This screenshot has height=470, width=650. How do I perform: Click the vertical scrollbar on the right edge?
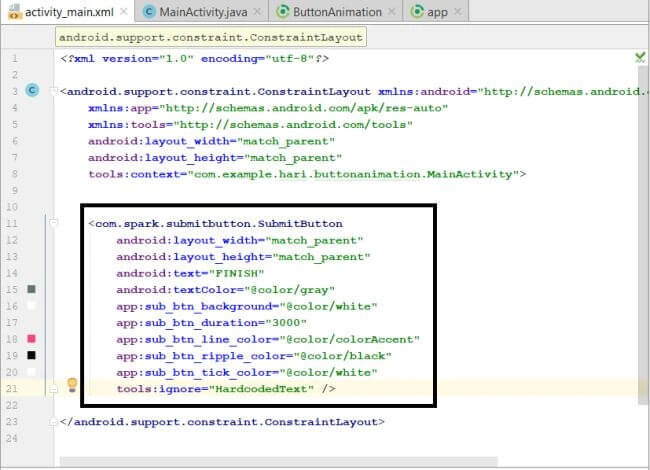(643, 234)
